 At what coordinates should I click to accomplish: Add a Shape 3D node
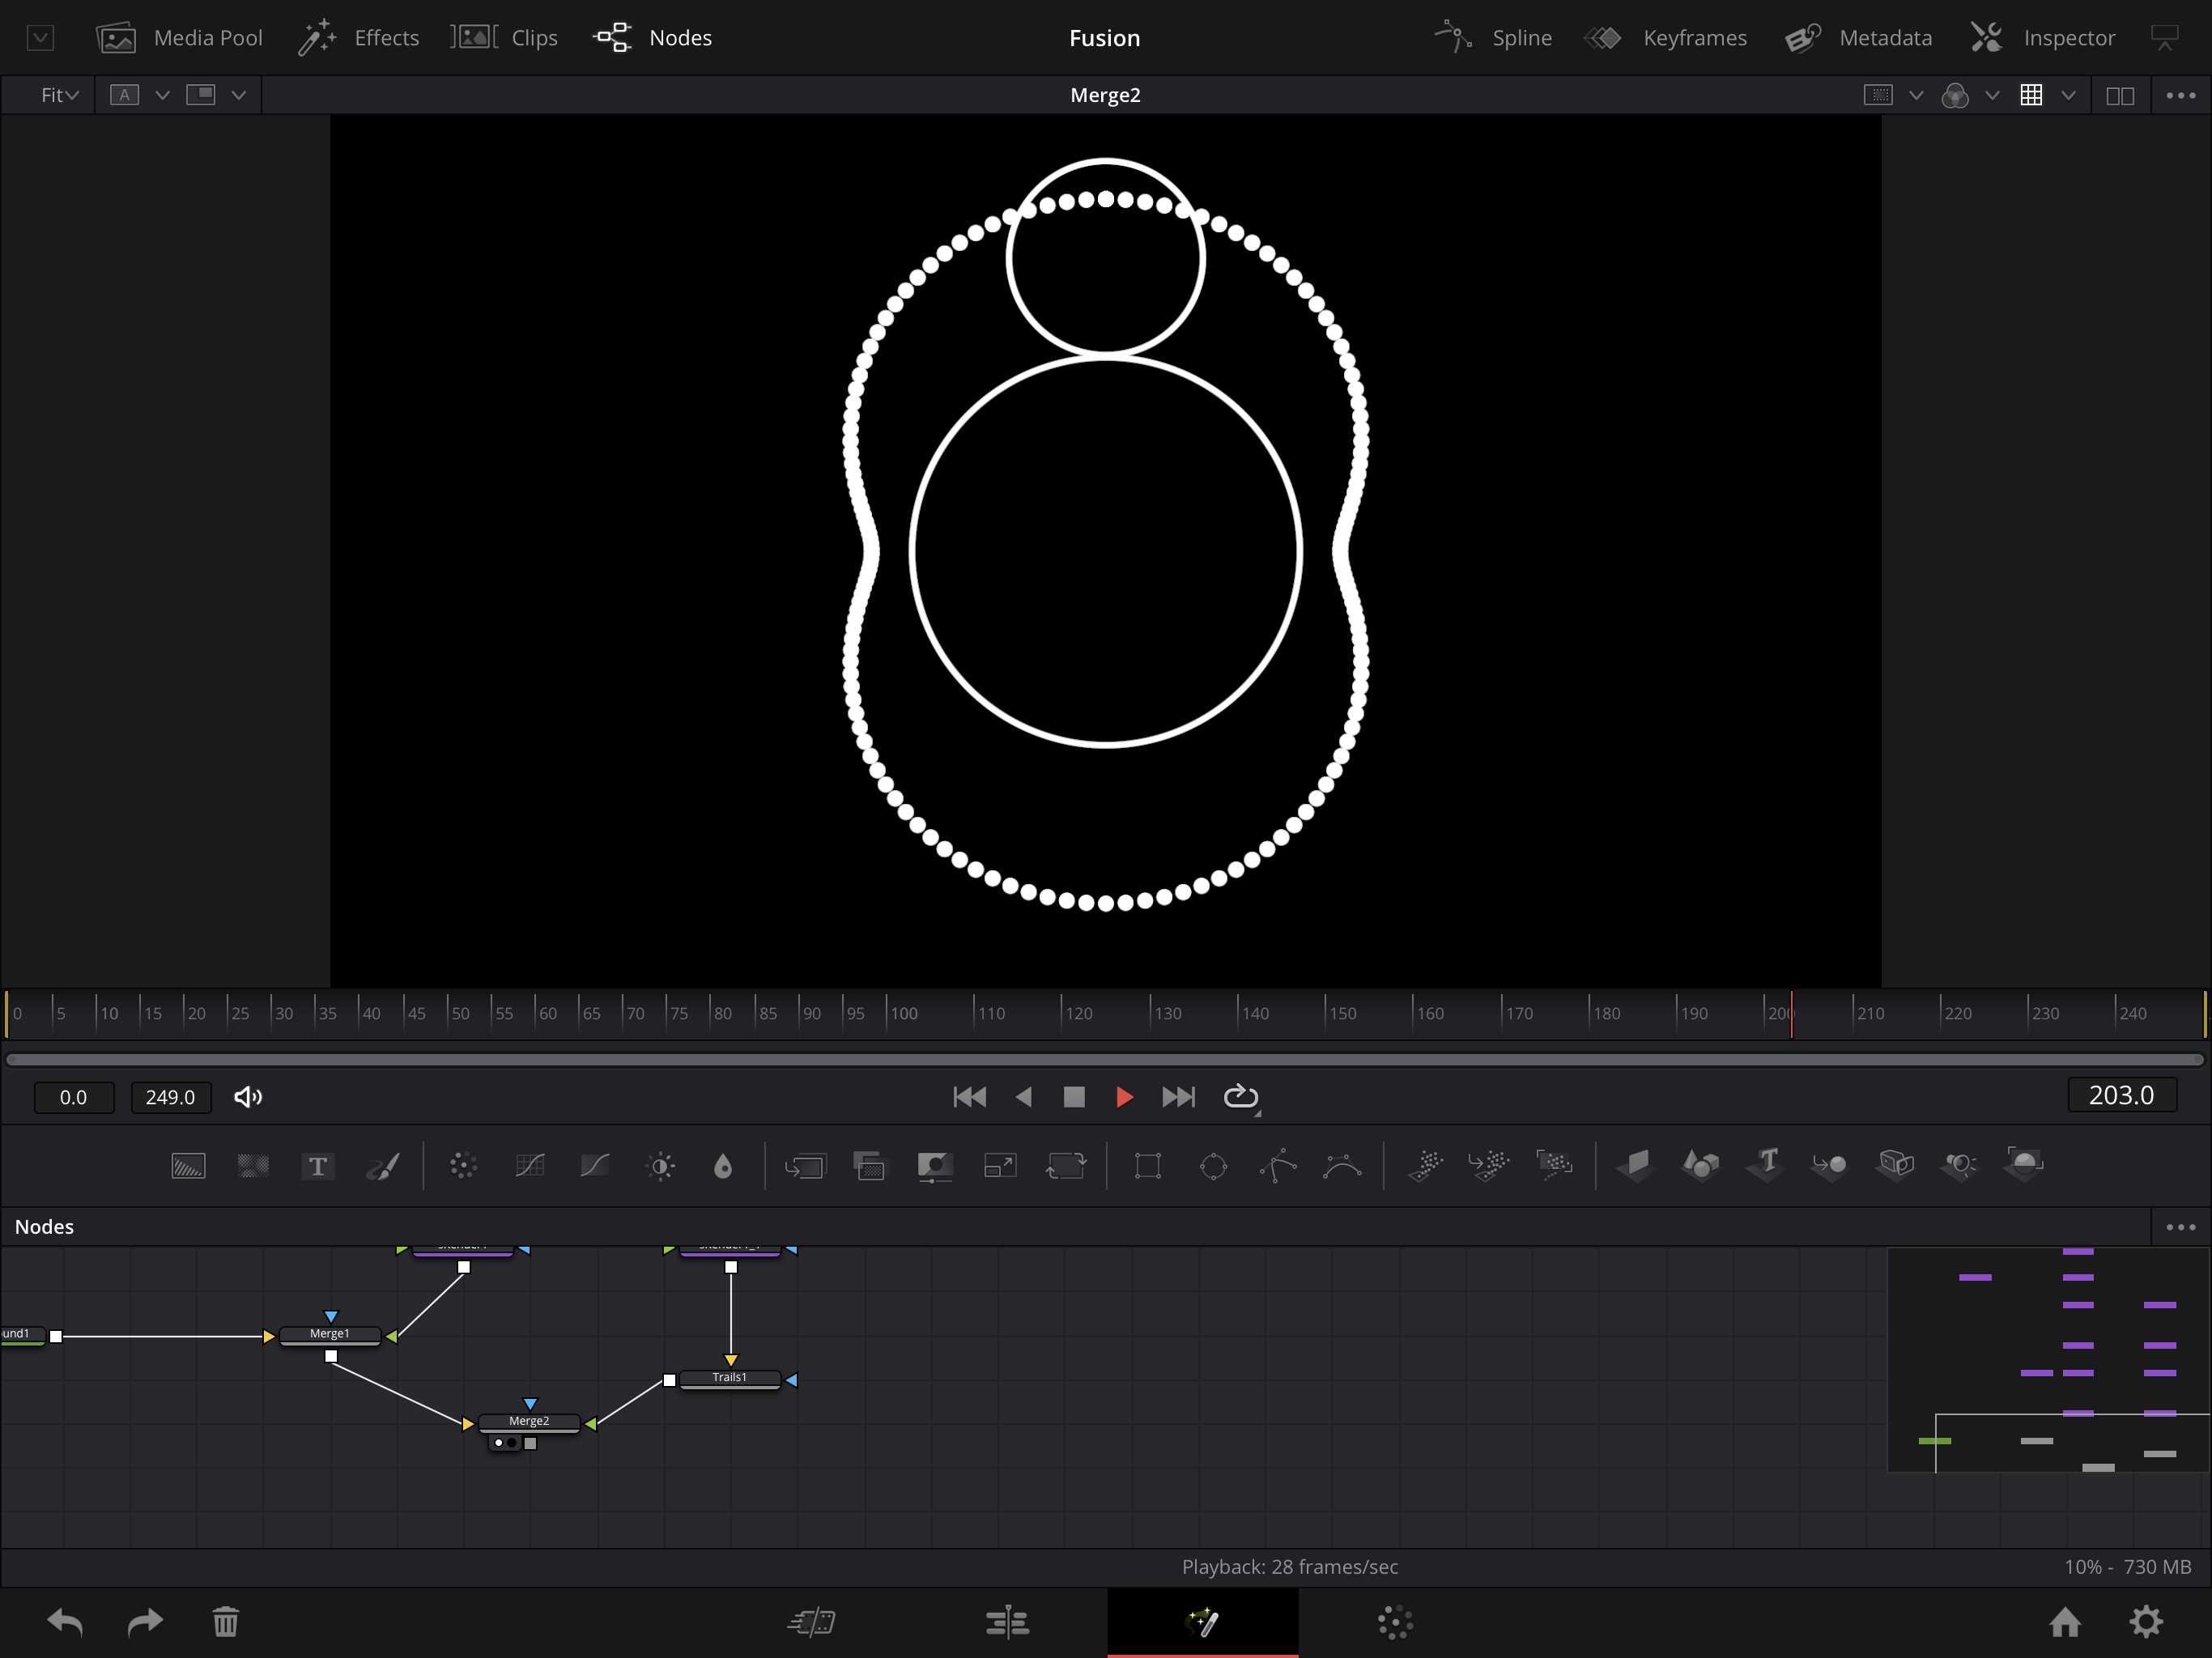(1701, 1166)
